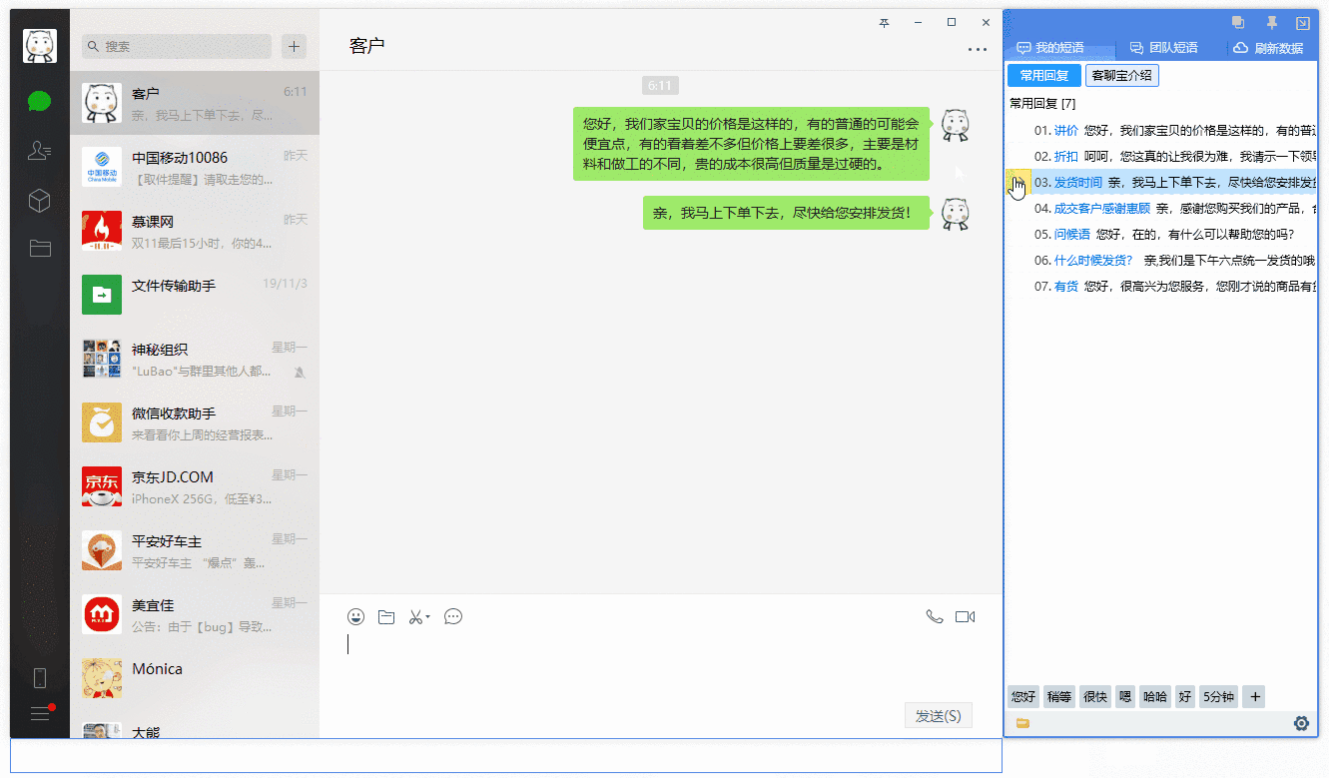The width and height of the screenshot is (1329, 778).
Task: Click the 5分钟 quick reply button
Action: (1218, 697)
